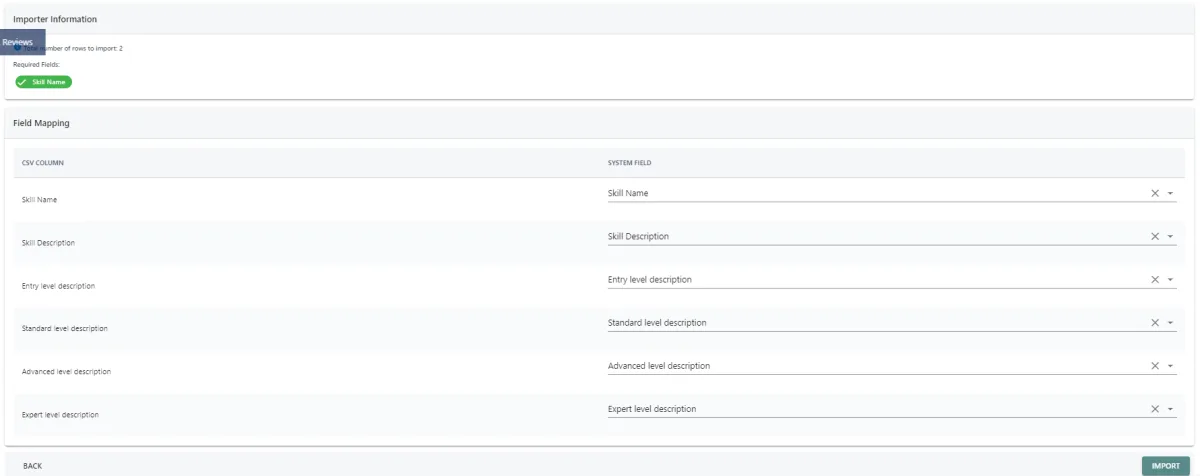1200x476 pixels.
Task: Clear the Expert level description mapping
Action: pyautogui.click(x=1154, y=409)
